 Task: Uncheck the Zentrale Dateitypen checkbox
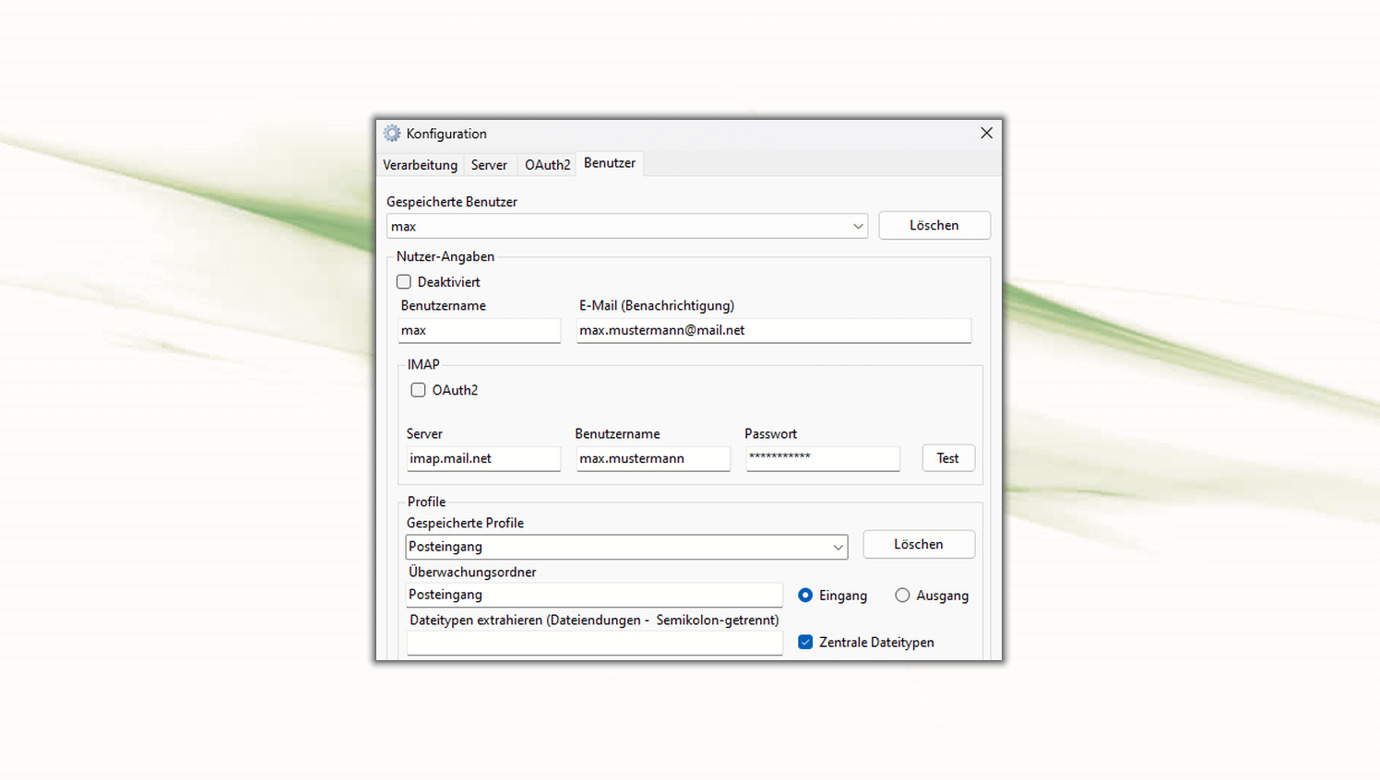click(805, 642)
